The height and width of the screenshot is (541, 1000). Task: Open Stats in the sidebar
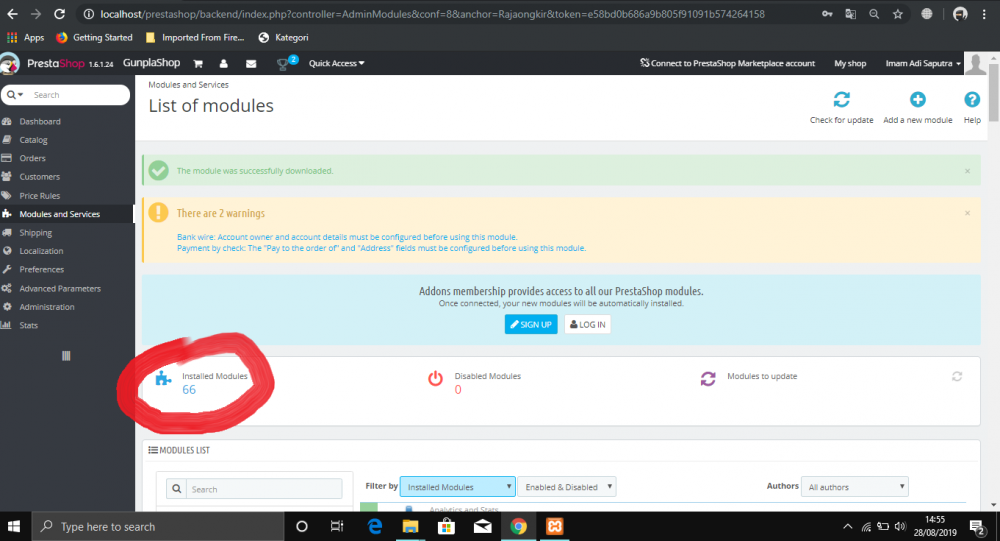coord(28,325)
